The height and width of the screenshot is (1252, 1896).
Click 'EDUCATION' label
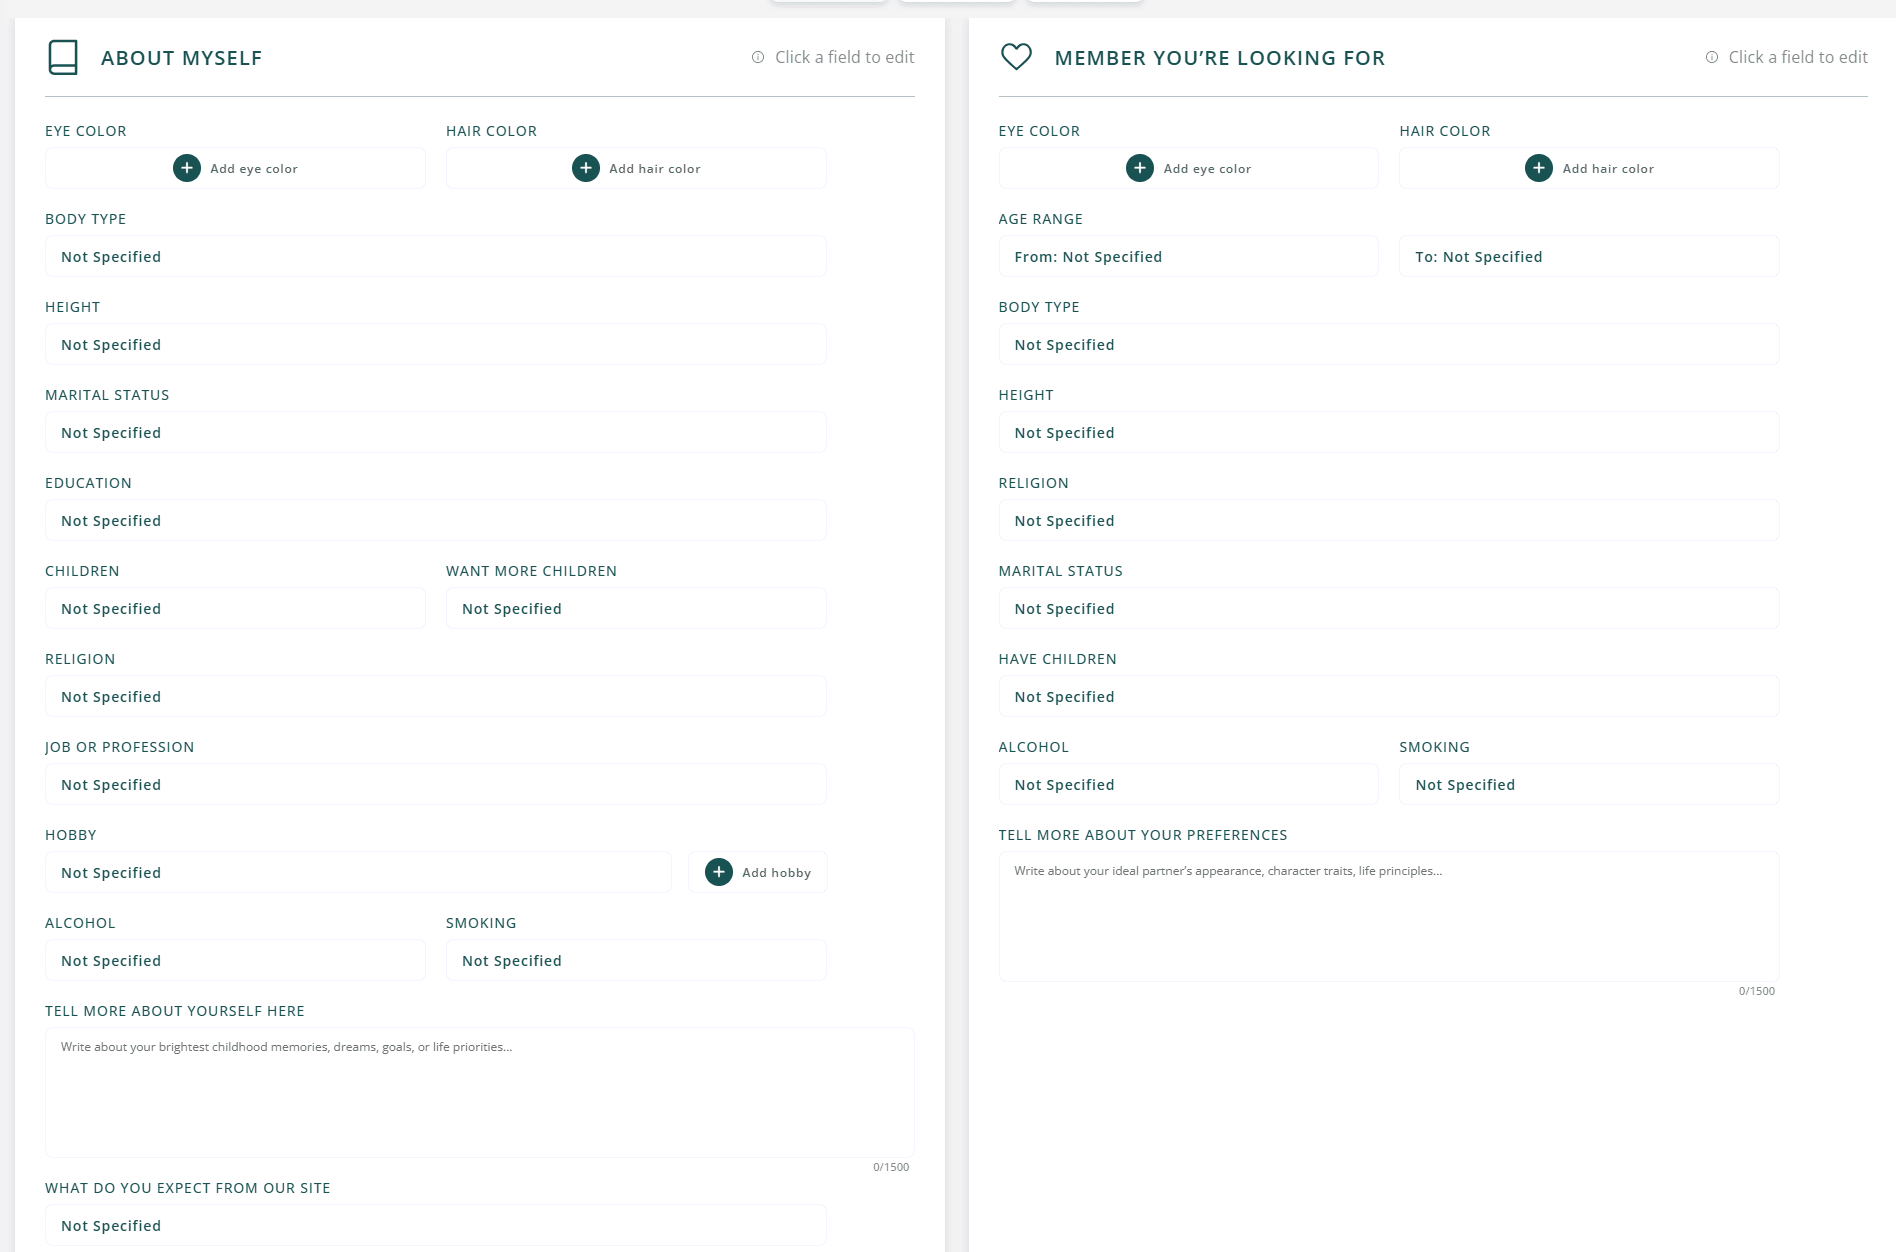click(88, 483)
